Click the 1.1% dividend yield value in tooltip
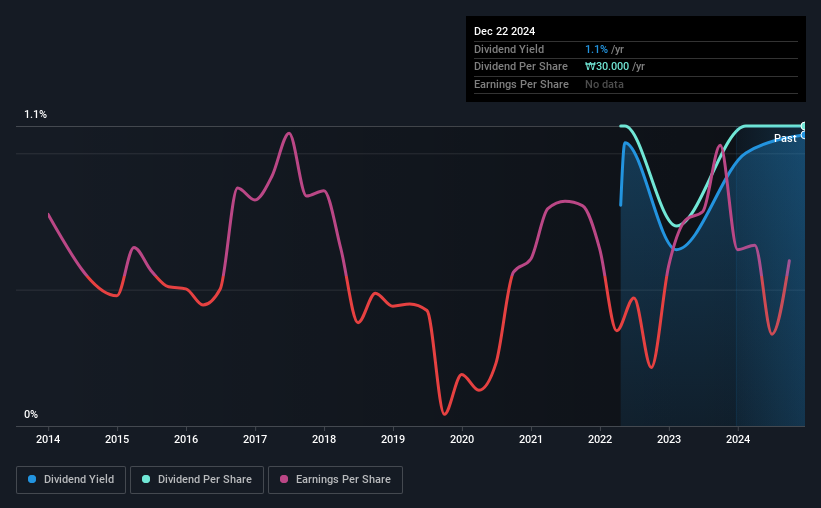Screen dimensions: 821x508 596,49
